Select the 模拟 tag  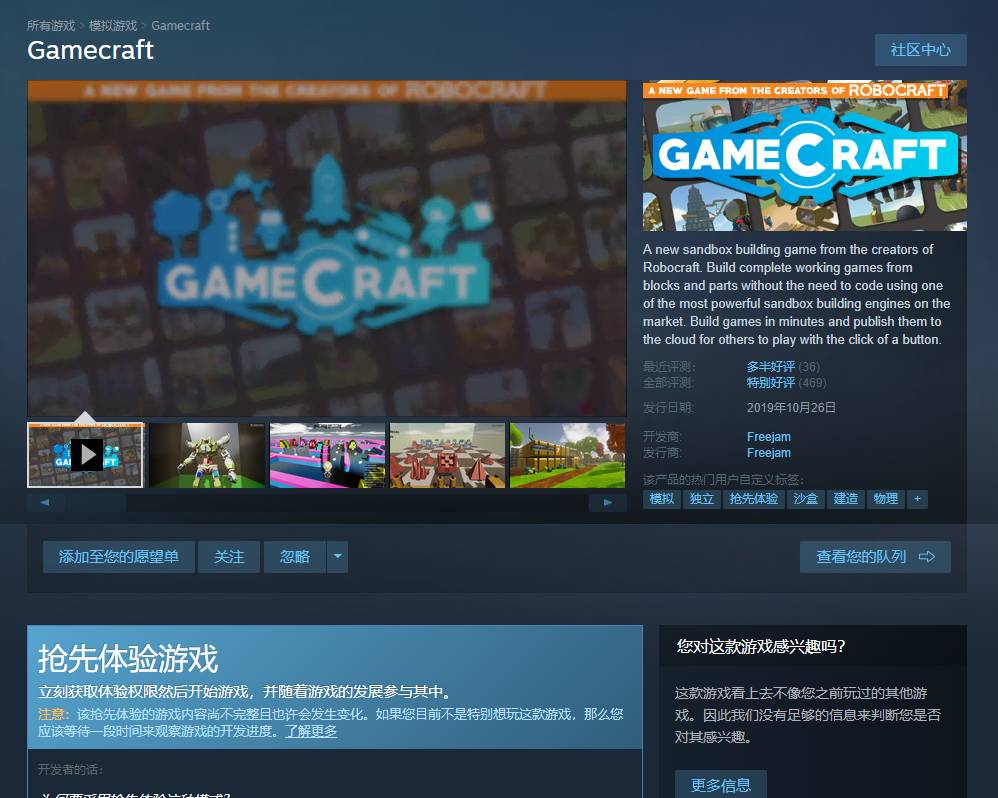pos(662,499)
